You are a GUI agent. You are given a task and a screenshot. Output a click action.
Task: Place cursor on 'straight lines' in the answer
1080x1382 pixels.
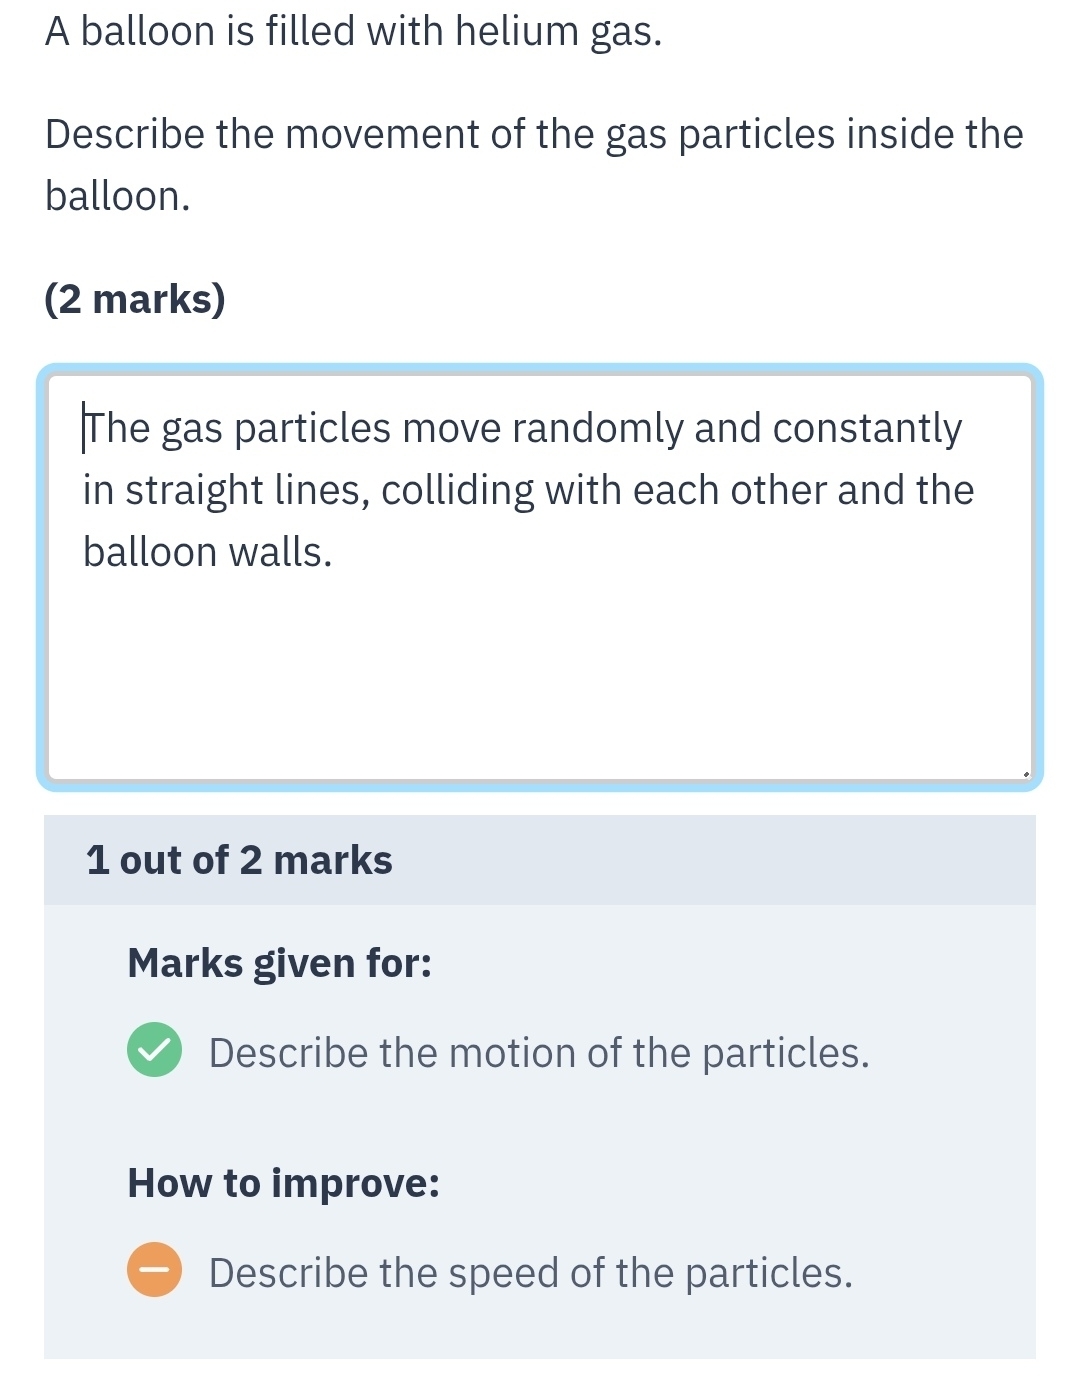(x=244, y=491)
